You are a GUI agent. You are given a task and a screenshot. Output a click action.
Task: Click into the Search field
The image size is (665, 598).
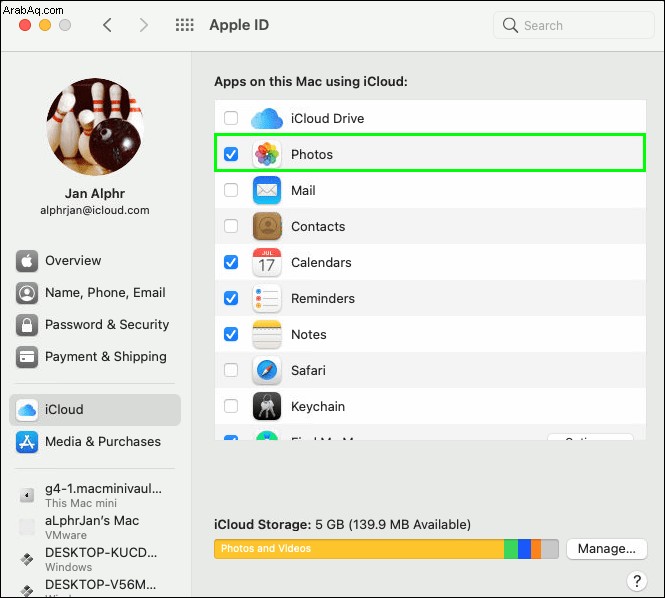coord(574,25)
